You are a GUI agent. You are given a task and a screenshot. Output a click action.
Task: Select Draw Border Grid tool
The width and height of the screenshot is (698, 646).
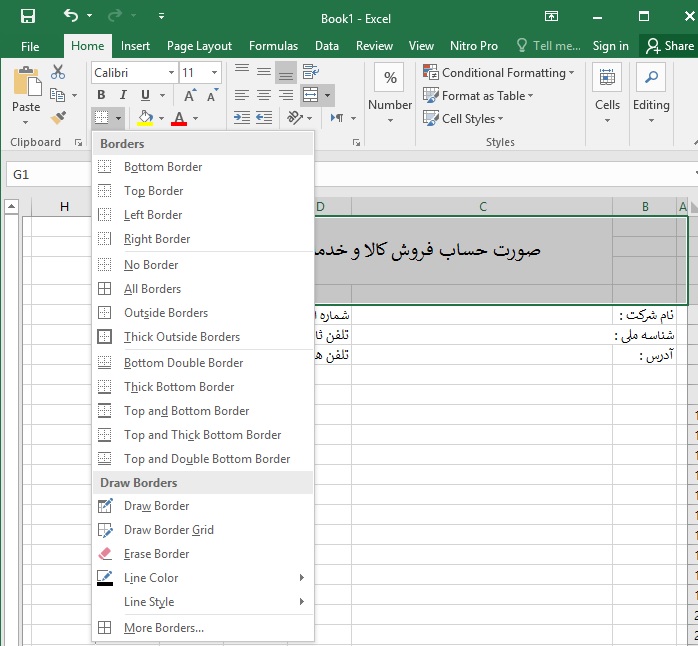pos(203,530)
